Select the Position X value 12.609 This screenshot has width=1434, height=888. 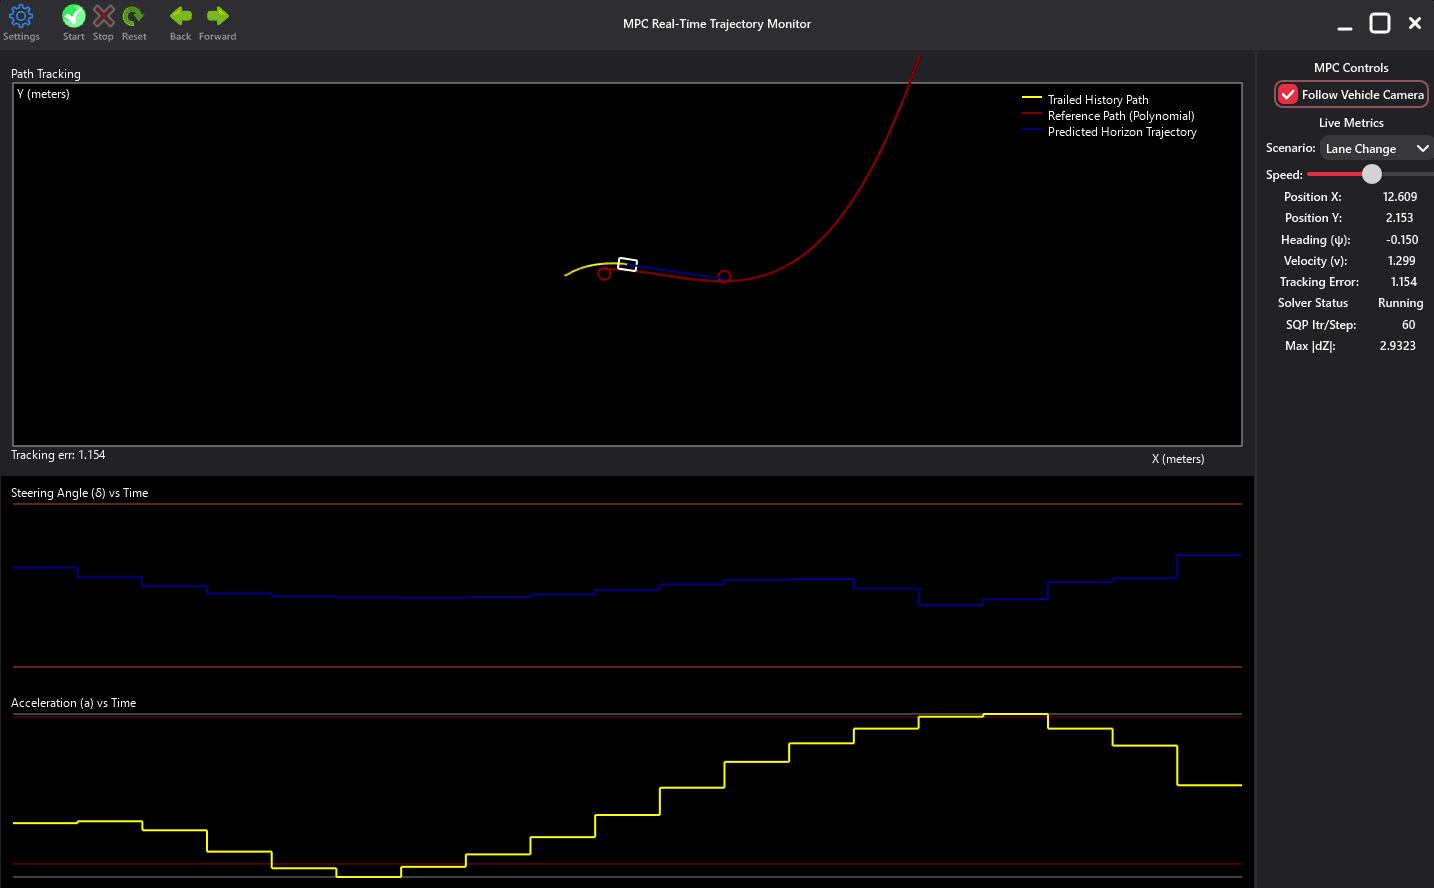[1400, 197]
